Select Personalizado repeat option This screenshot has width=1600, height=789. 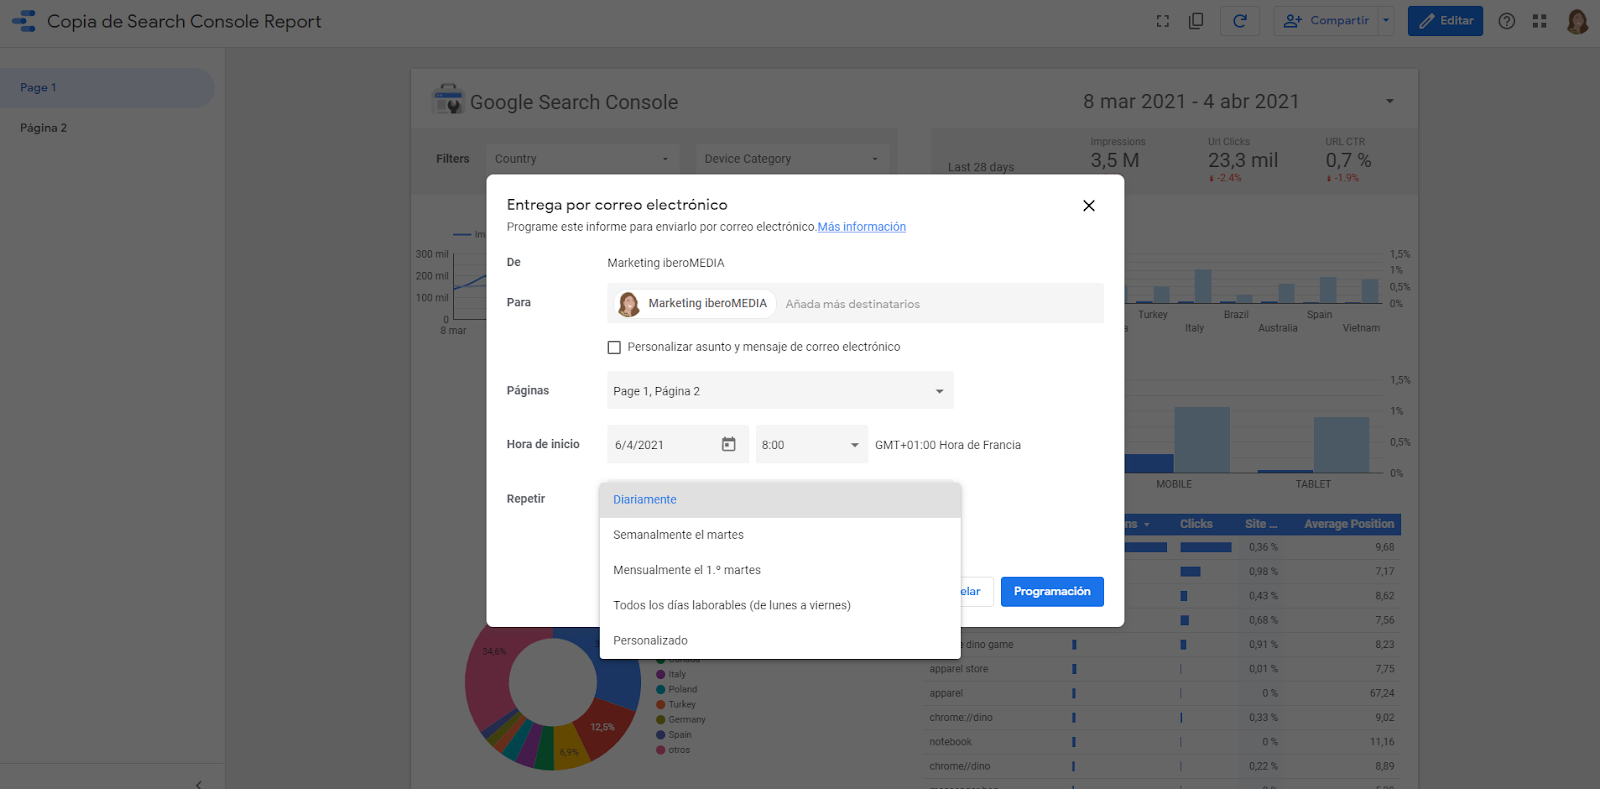(780, 640)
